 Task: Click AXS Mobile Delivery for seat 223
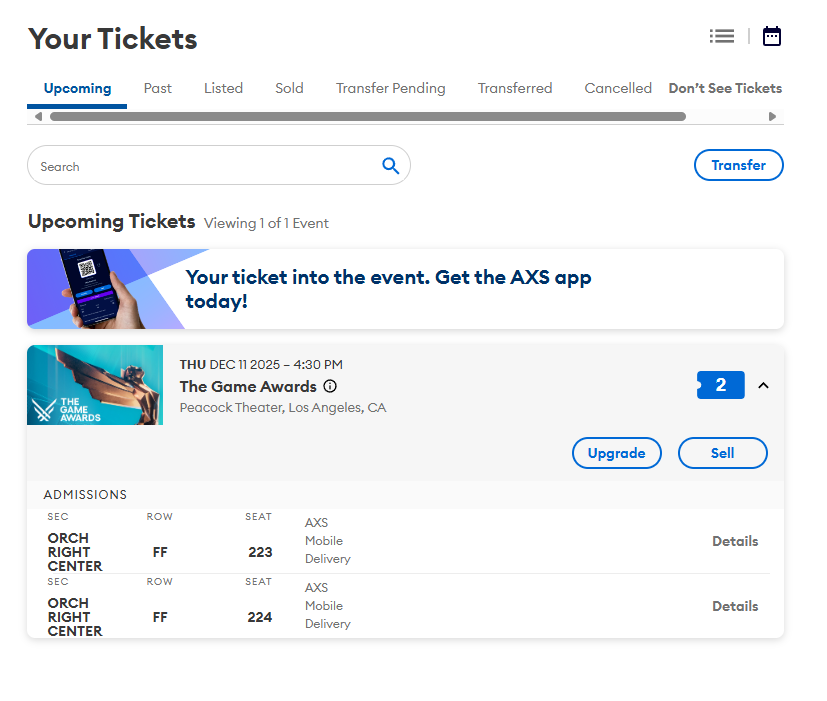328,541
